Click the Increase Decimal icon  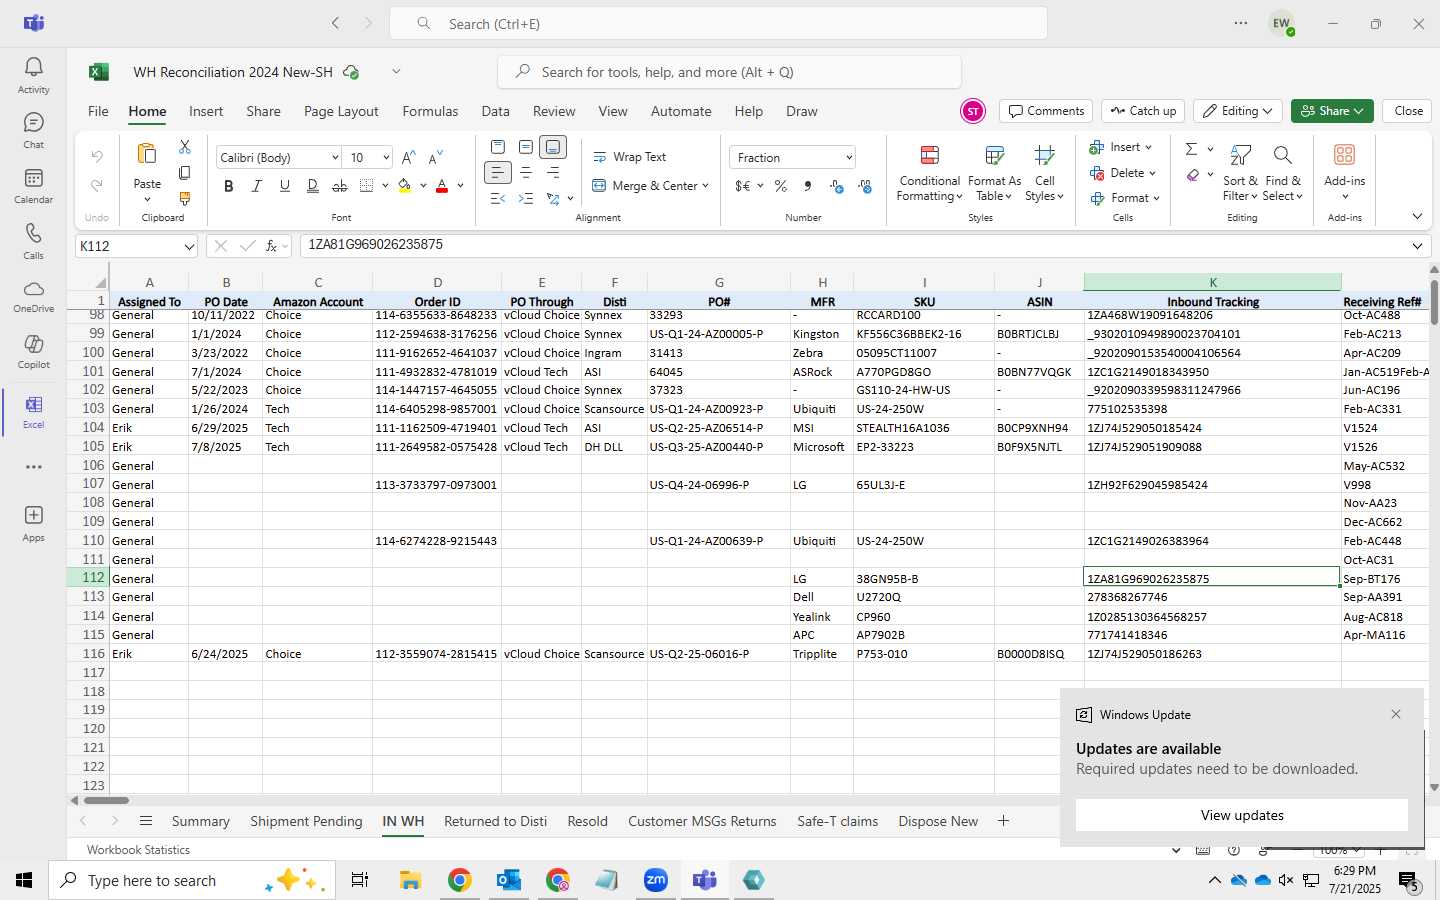[x=837, y=186]
